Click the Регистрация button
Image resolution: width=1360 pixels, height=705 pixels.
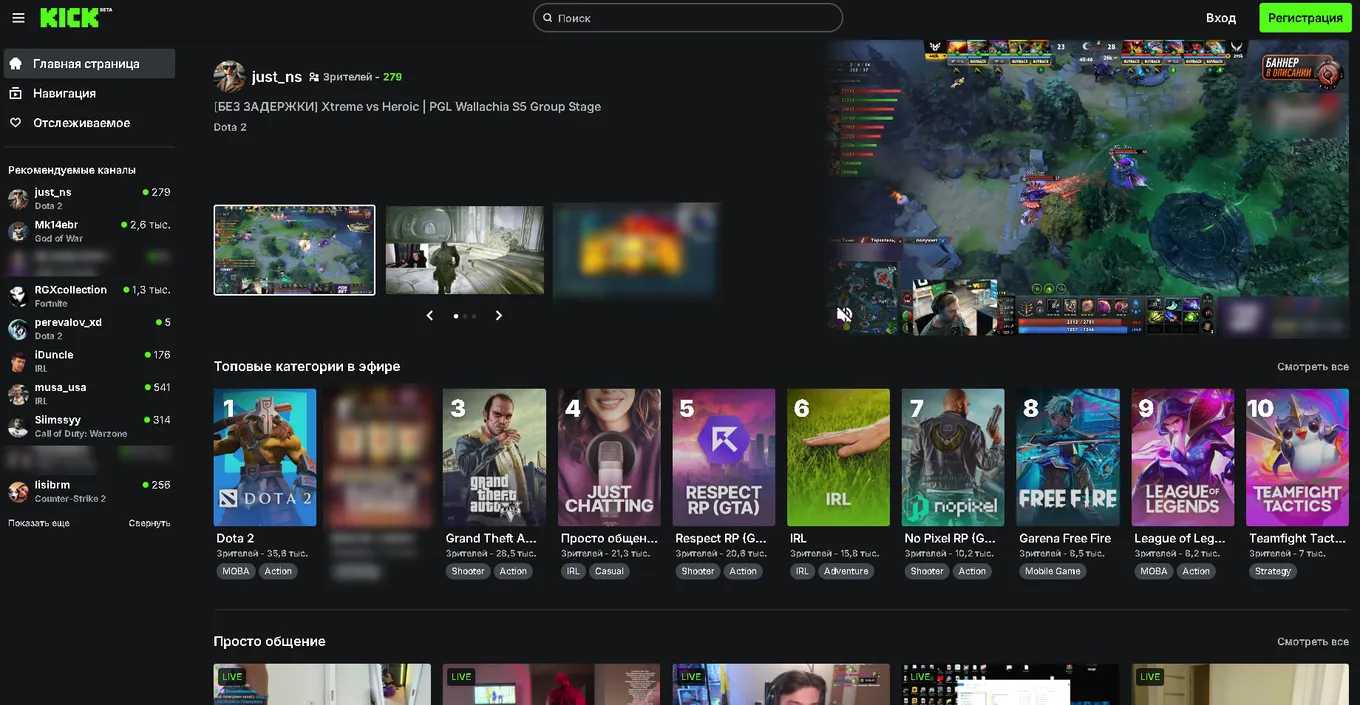click(x=1305, y=18)
